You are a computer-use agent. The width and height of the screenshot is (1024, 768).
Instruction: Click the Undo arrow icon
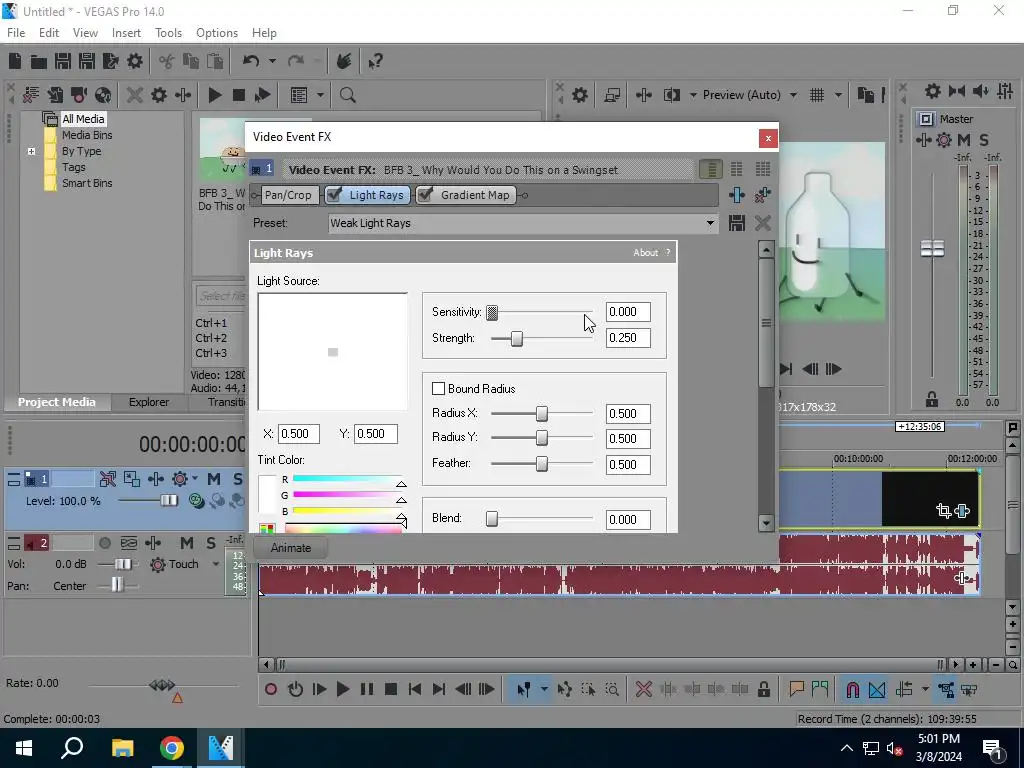tap(251, 61)
